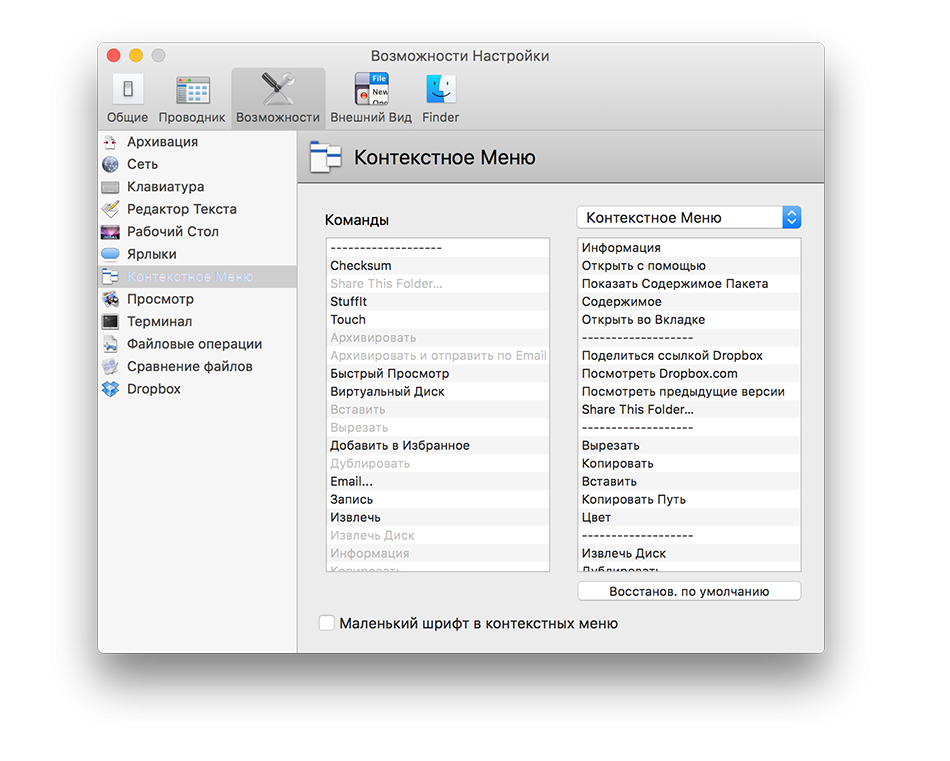Select Открыть во Вкладке entry
The image size is (950, 761).
point(689,319)
